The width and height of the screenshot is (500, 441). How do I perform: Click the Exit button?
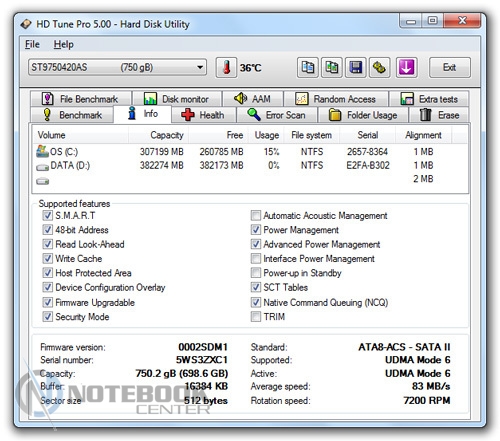(450, 67)
